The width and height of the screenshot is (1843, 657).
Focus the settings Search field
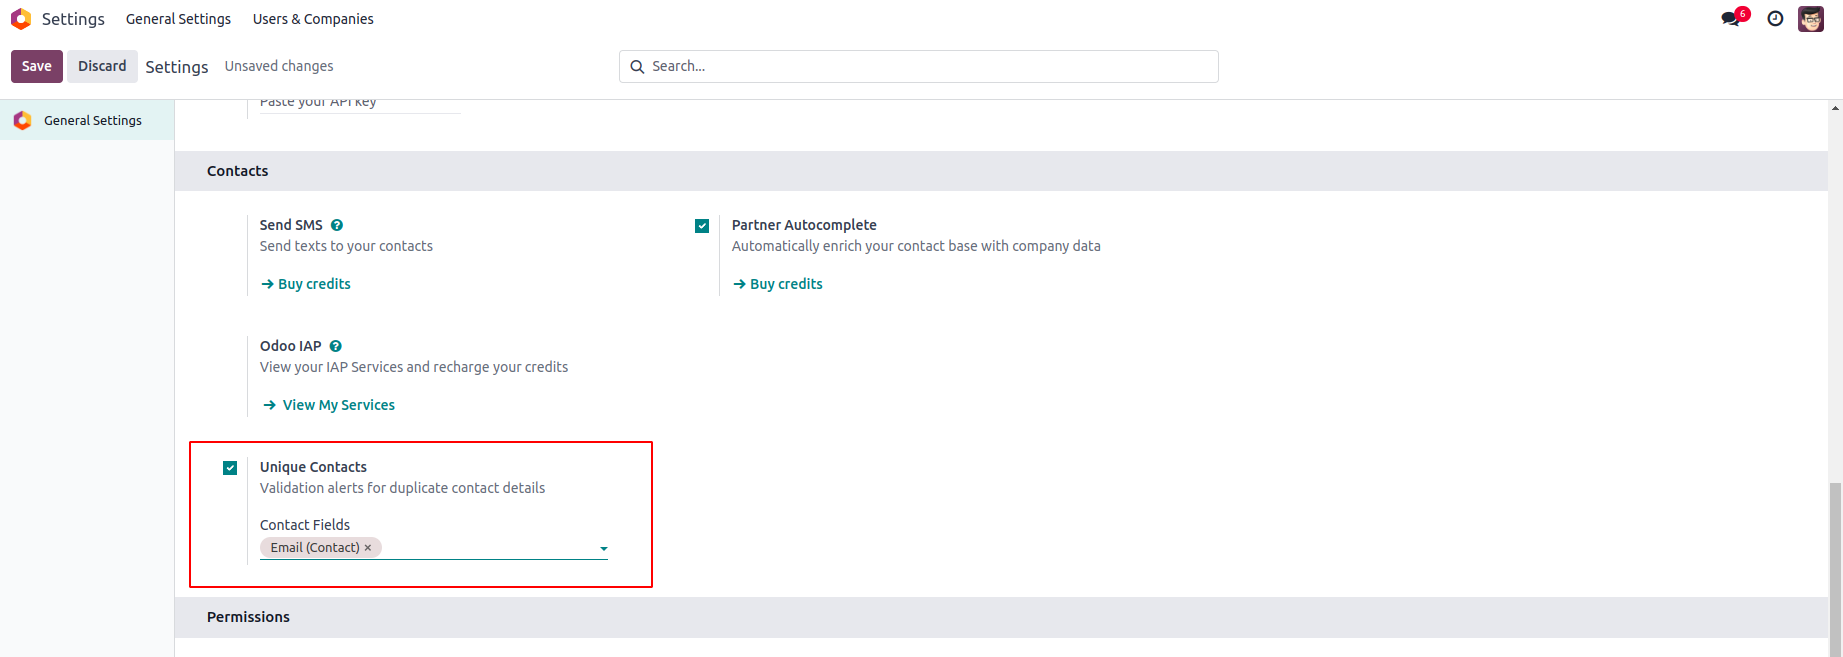(930, 67)
